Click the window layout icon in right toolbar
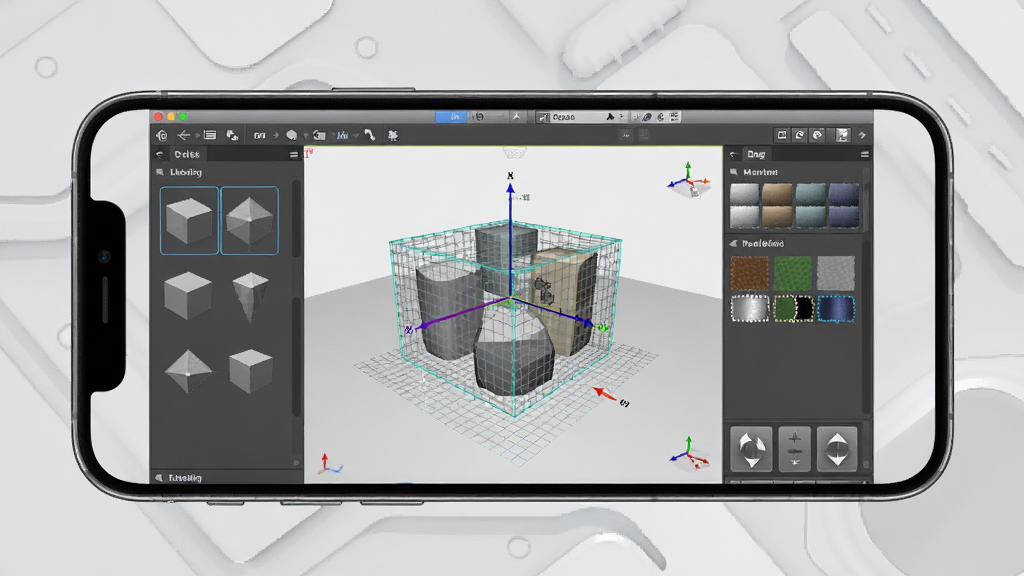This screenshot has width=1024, height=576. (x=782, y=135)
